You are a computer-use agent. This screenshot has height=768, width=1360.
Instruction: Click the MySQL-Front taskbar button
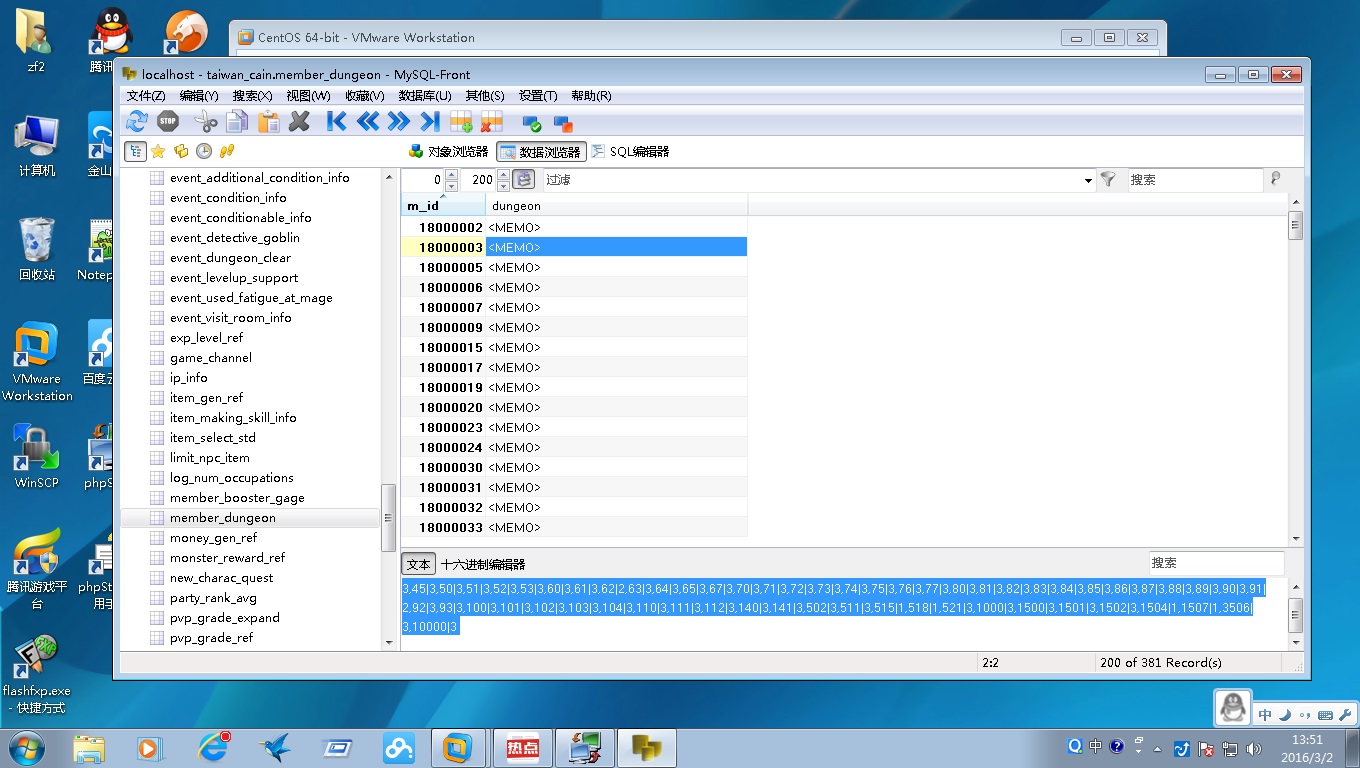click(x=647, y=747)
